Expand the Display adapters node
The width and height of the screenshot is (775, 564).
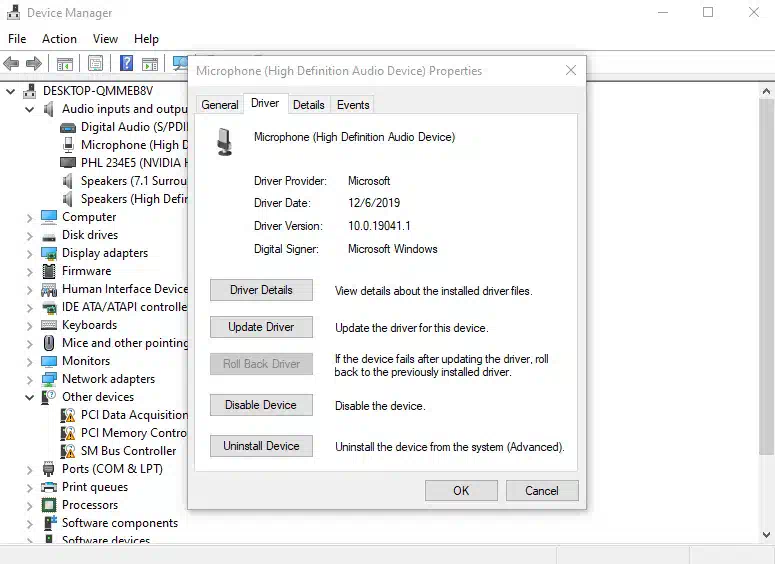click(30, 254)
